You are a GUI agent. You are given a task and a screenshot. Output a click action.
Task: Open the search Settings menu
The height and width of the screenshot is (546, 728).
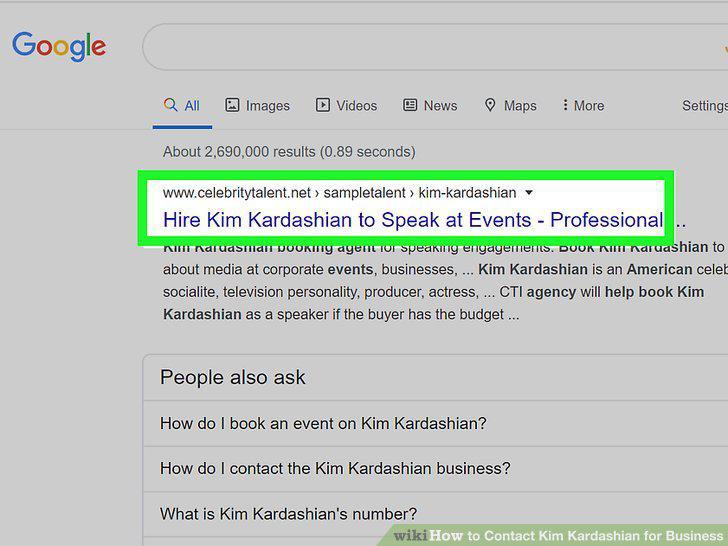(705, 105)
